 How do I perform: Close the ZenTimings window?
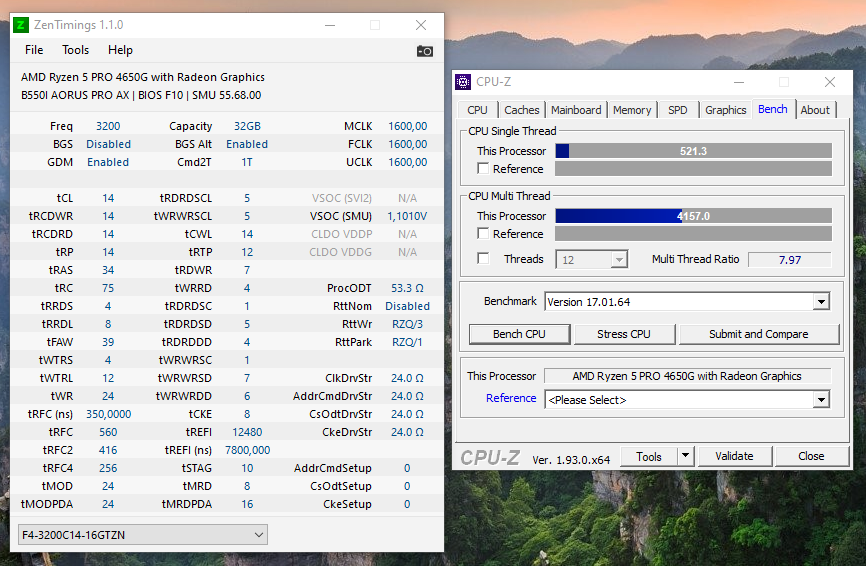point(421,25)
